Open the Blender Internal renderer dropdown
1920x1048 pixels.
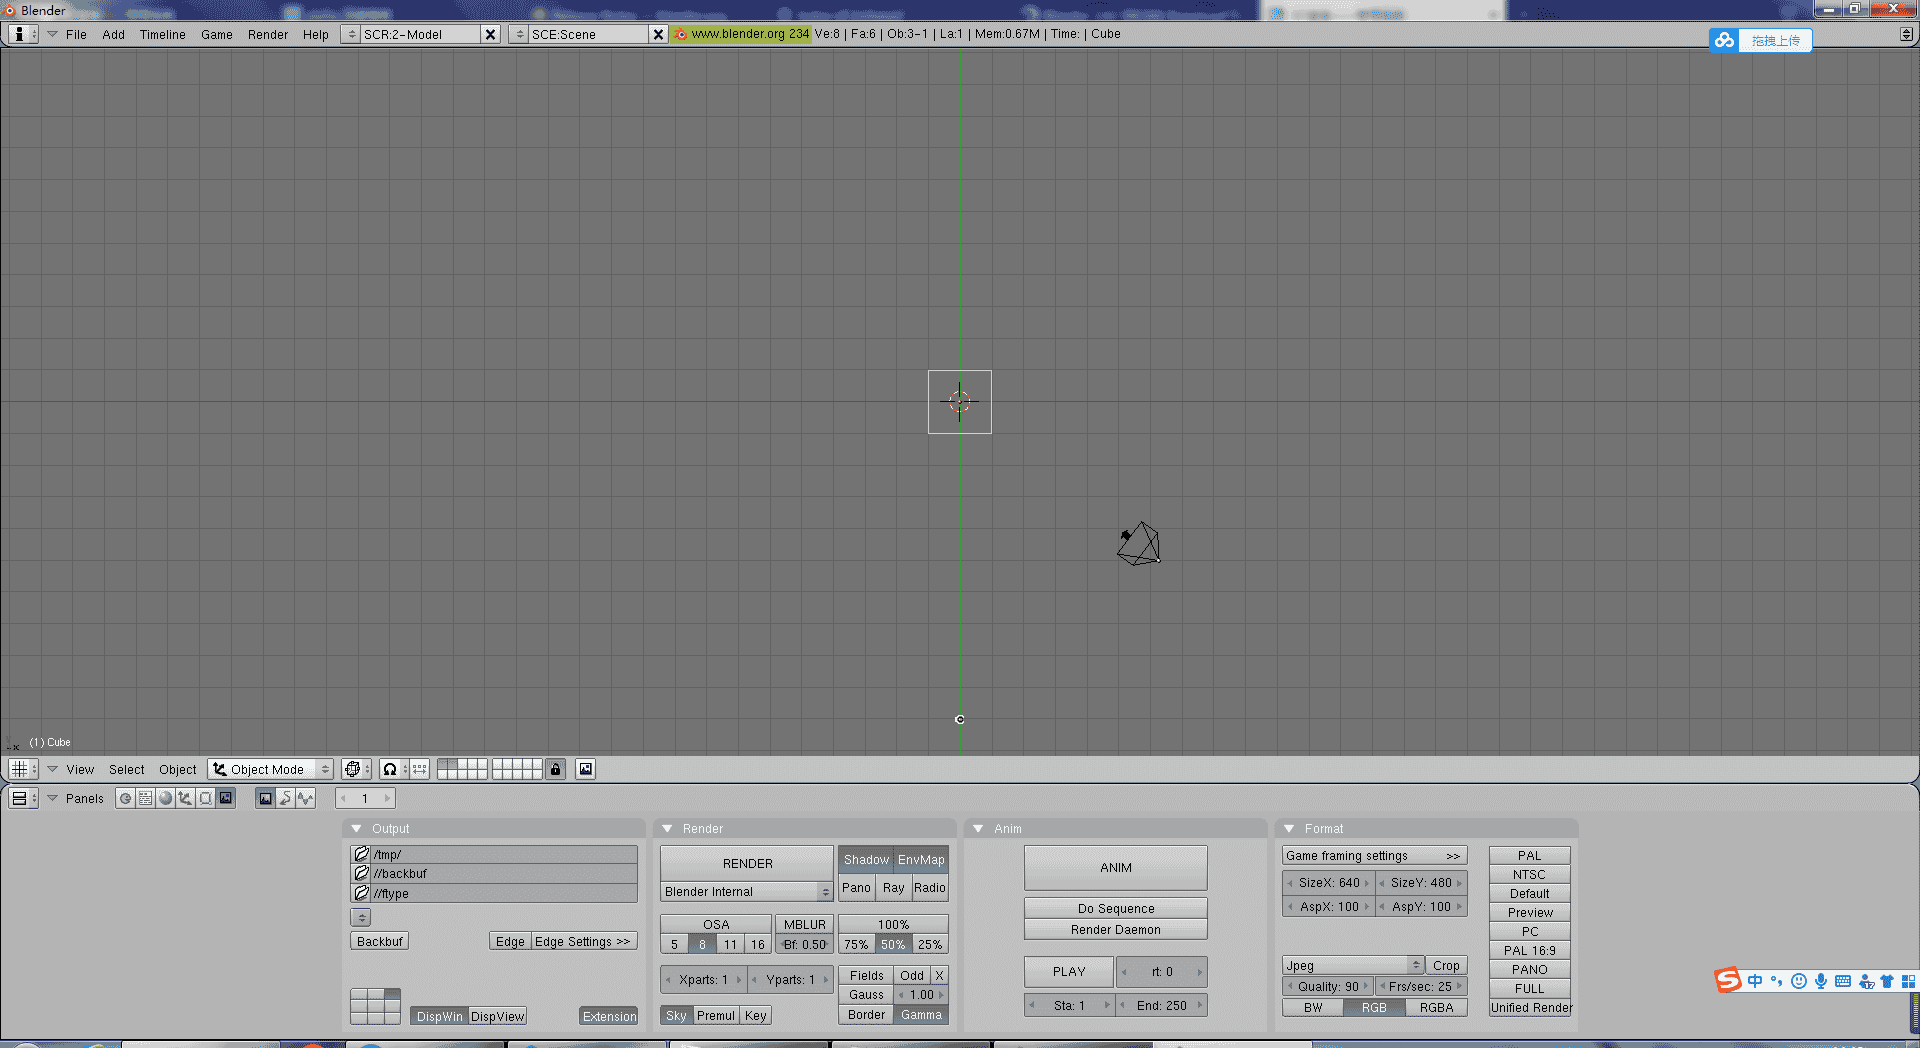(x=746, y=892)
